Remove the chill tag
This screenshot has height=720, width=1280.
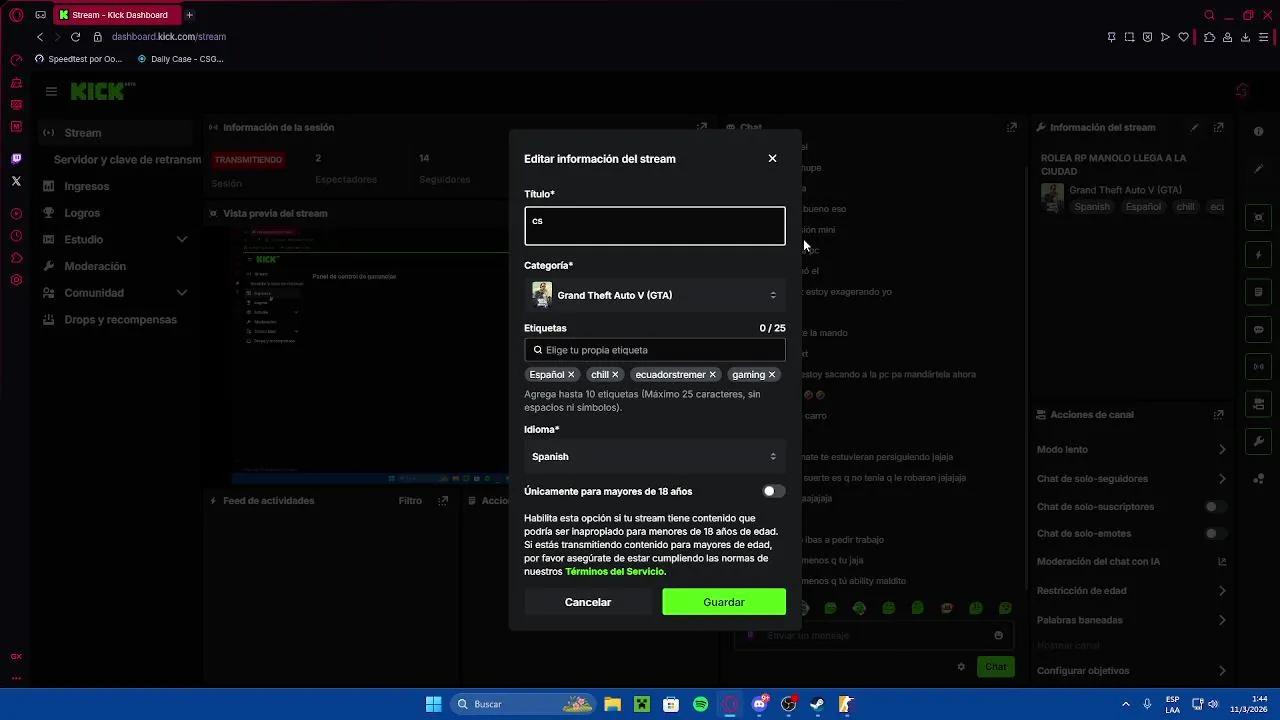tap(615, 375)
